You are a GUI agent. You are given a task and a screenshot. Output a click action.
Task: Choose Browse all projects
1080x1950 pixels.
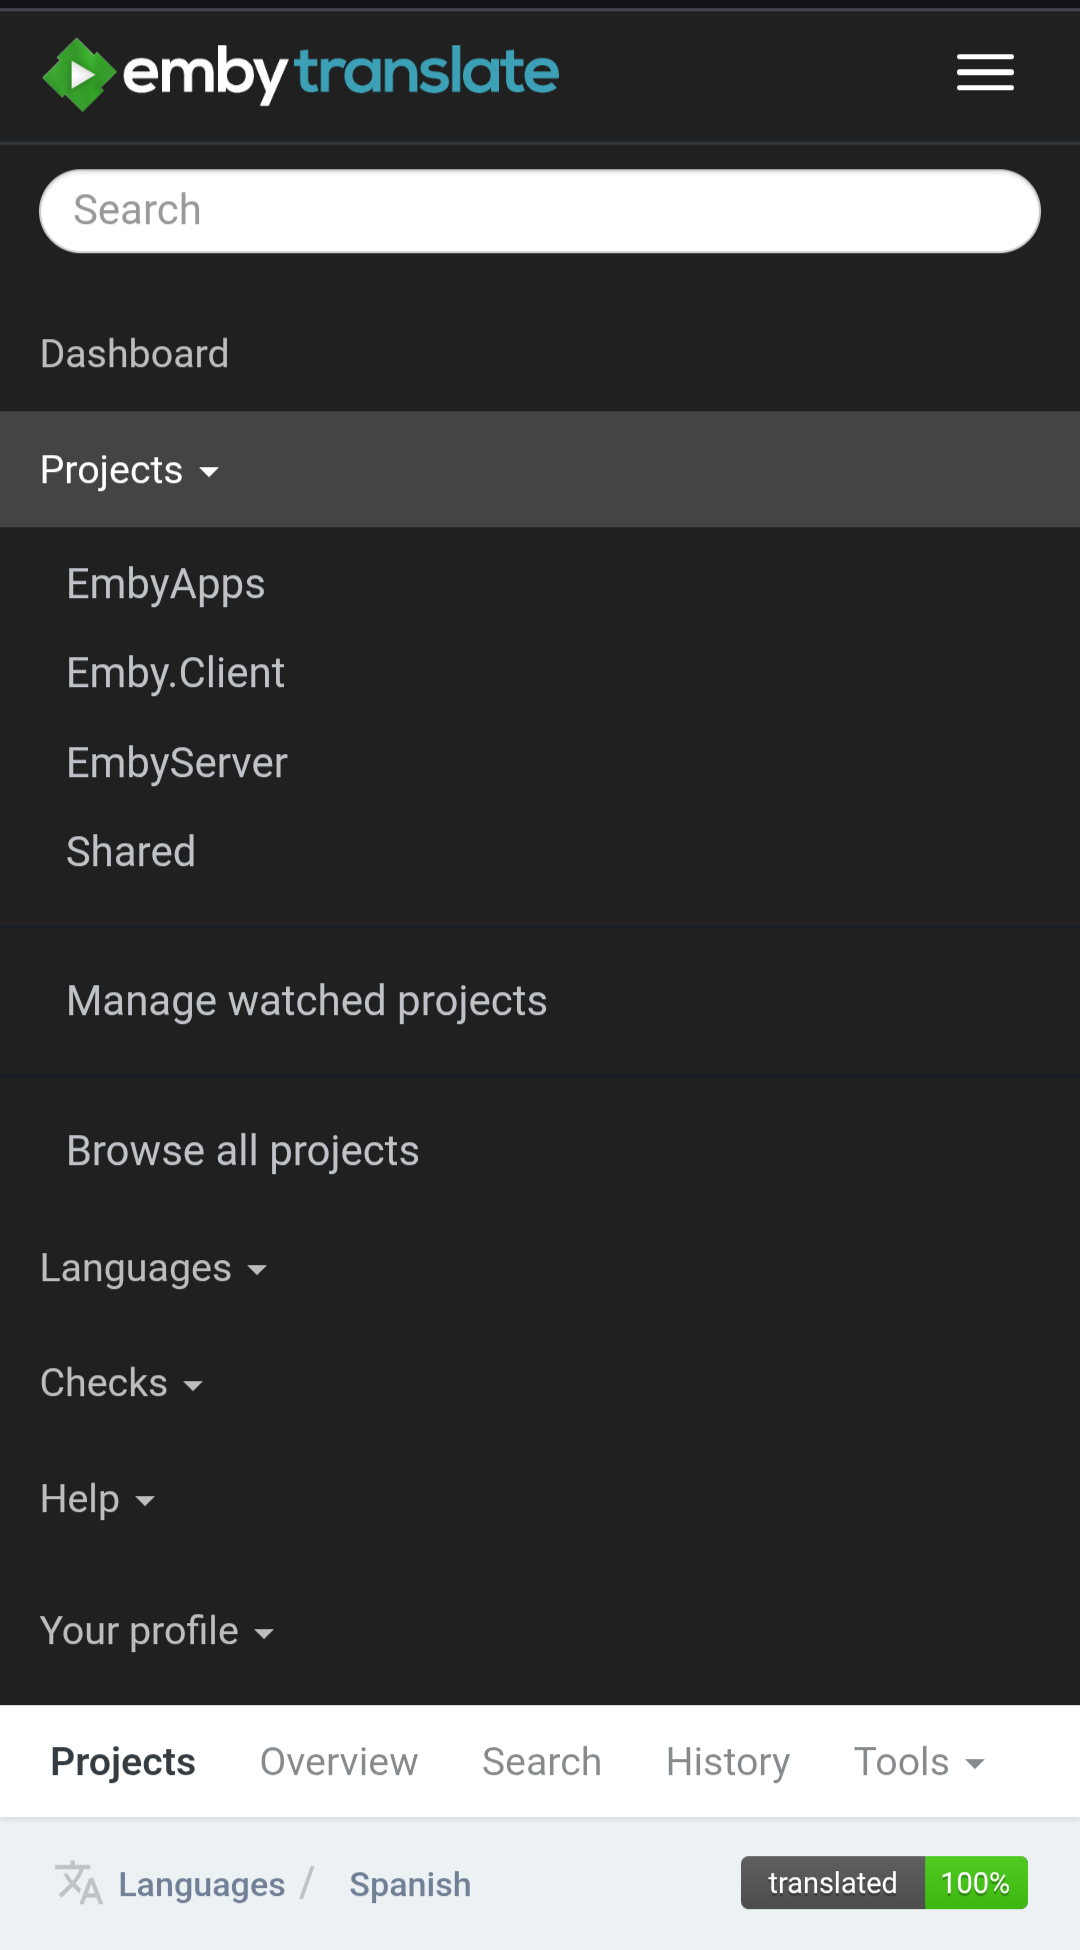(243, 1151)
